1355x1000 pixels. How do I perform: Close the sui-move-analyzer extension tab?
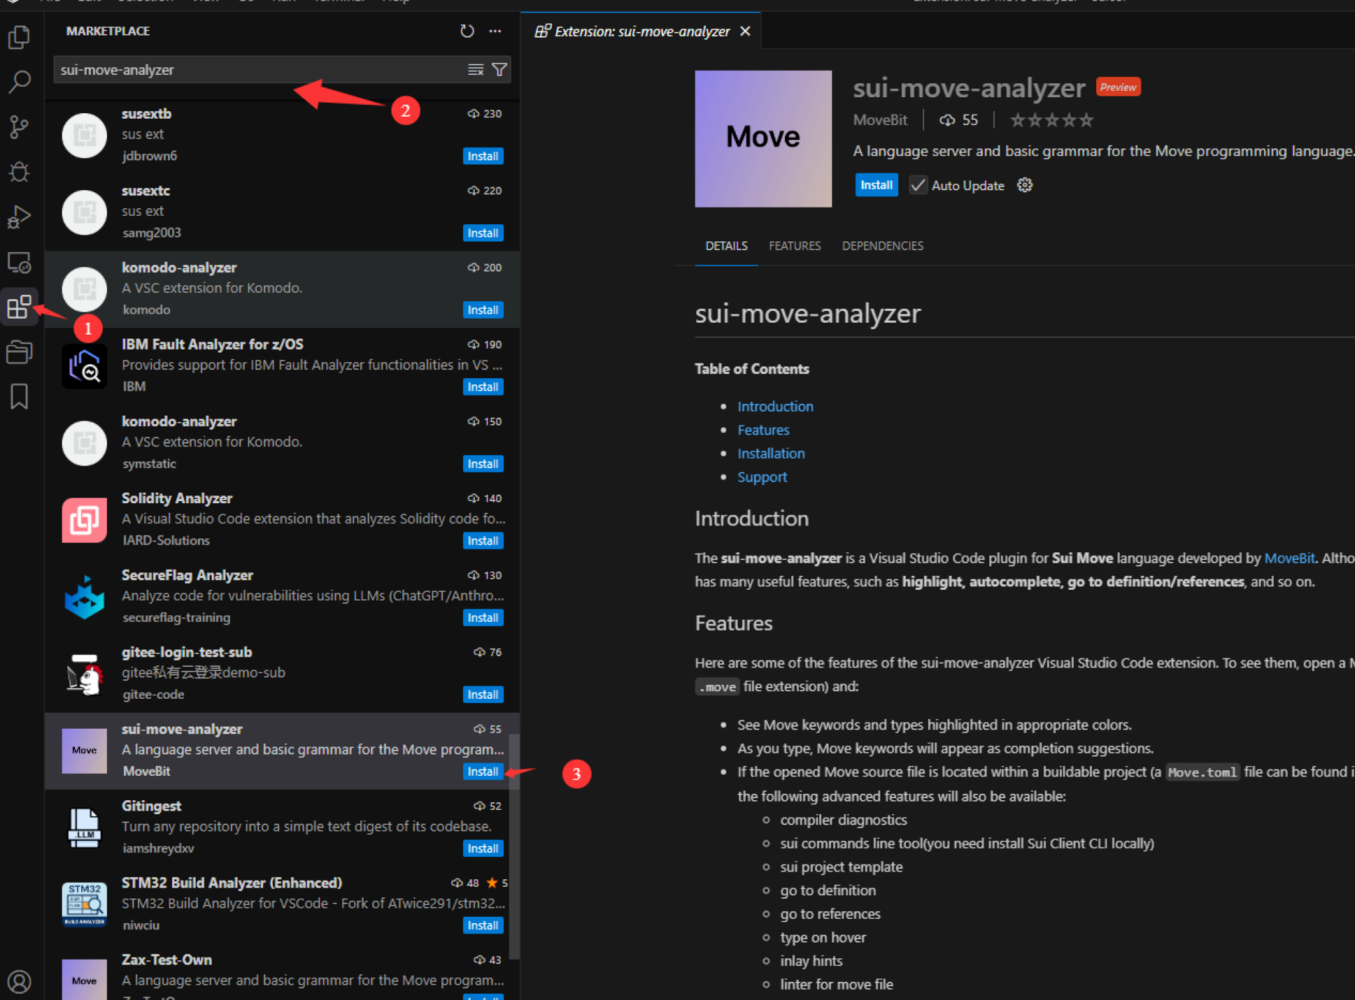click(745, 31)
